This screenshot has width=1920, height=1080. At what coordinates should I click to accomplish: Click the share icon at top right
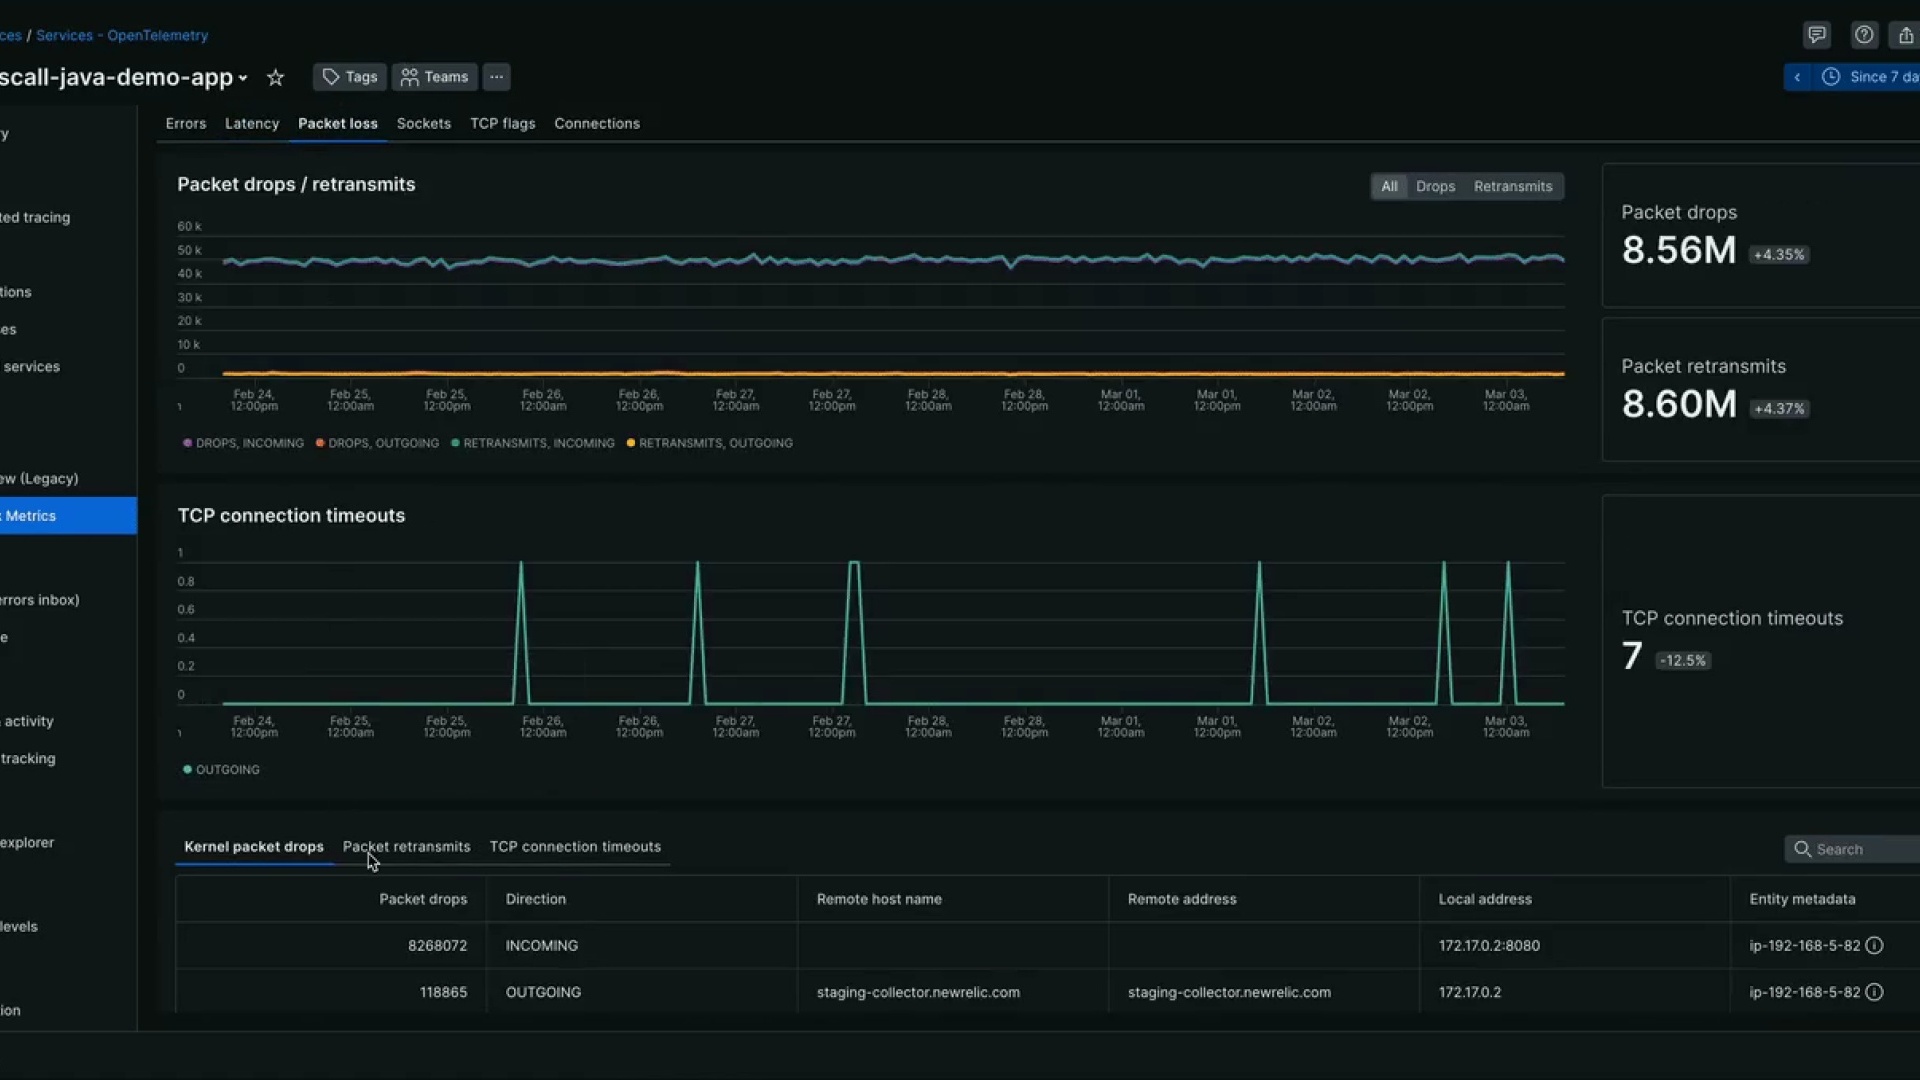[1906, 35]
